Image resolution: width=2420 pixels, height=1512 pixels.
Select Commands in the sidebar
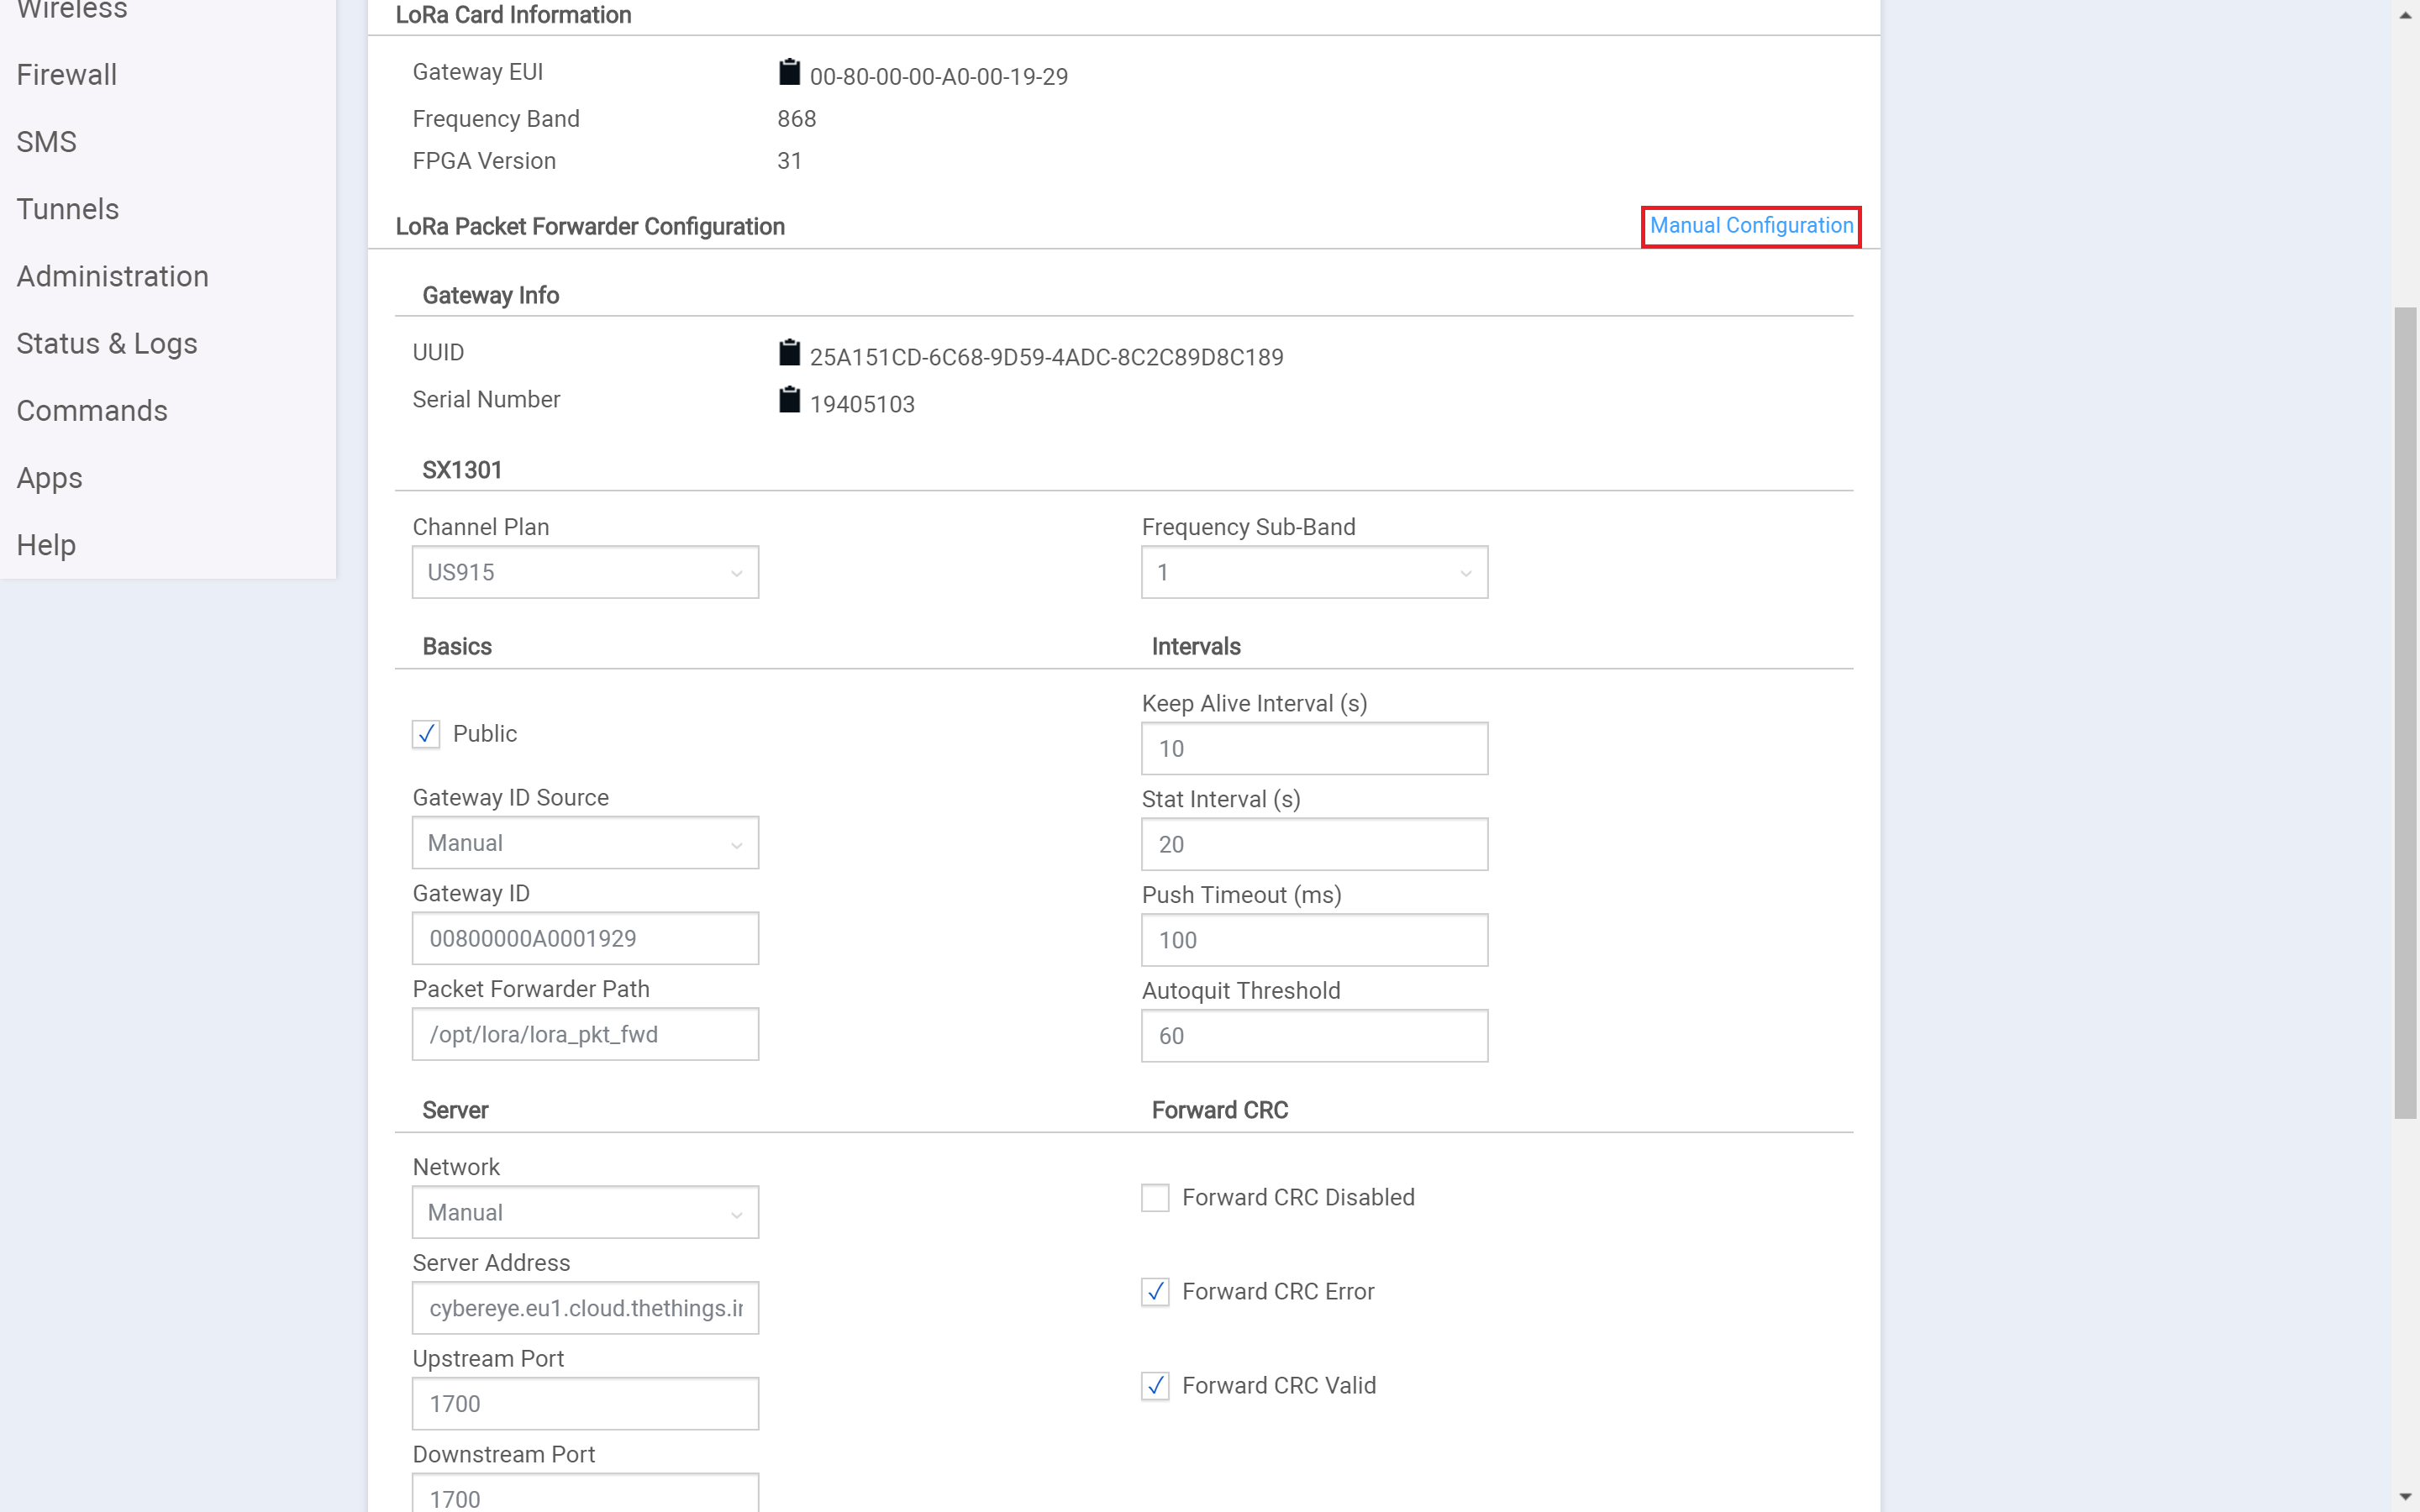coord(91,410)
